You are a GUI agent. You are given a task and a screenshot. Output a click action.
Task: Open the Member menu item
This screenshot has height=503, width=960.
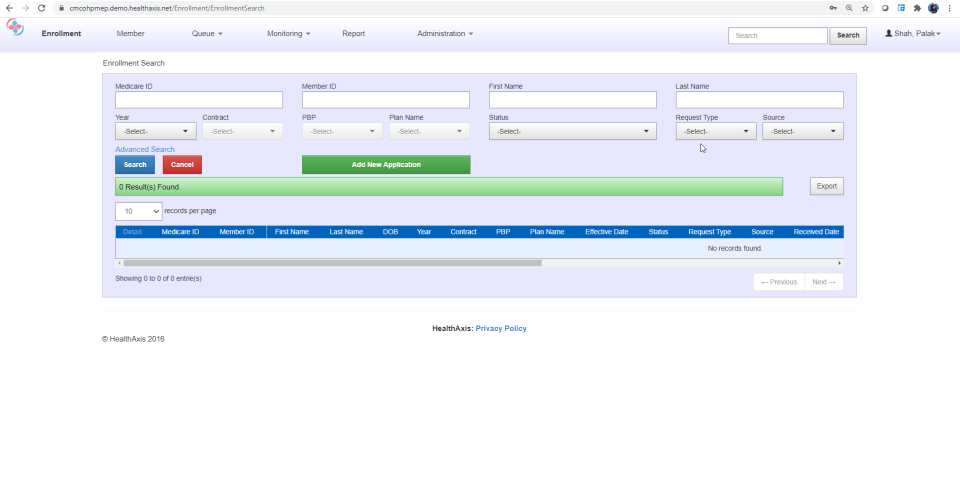pyautogui.click(x=130, y=34)
